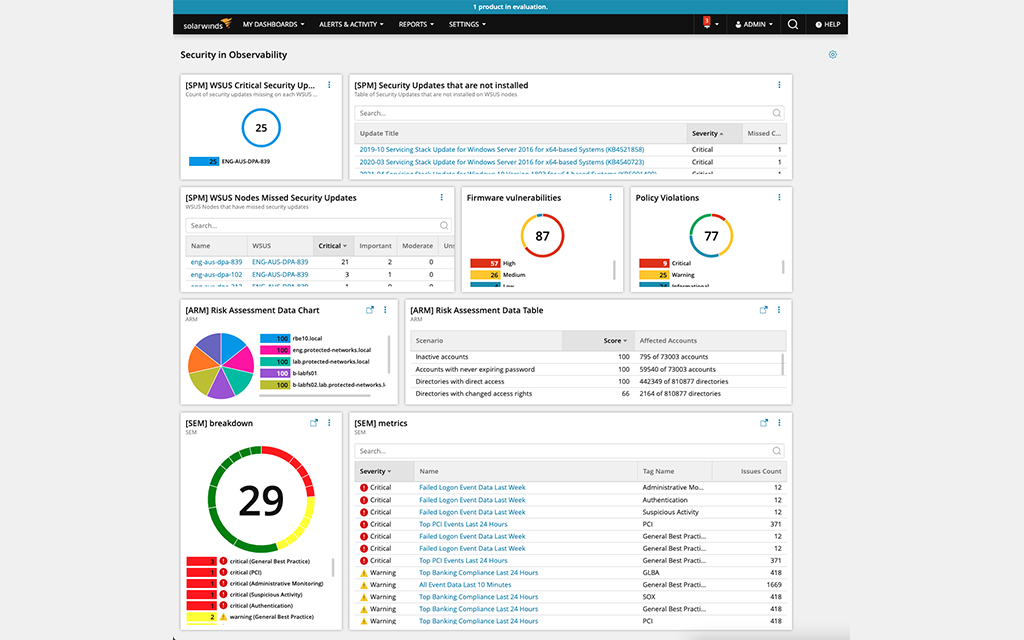This screenshot has height=640, width=1024.
Task: Expand the Admin user dropdown
Action: (753, 24)
